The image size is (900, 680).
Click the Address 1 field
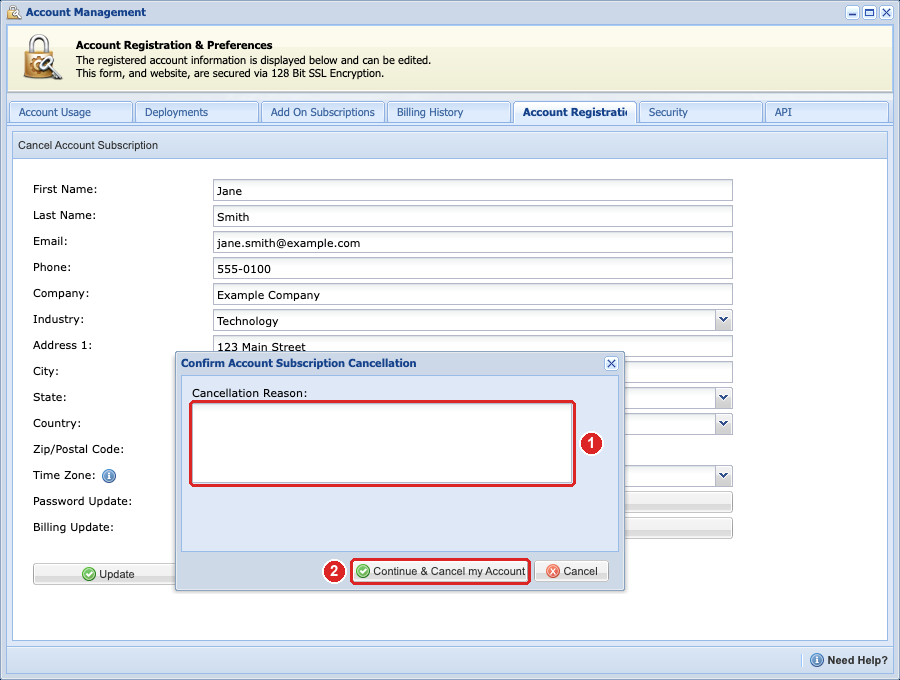coord(472,345)
